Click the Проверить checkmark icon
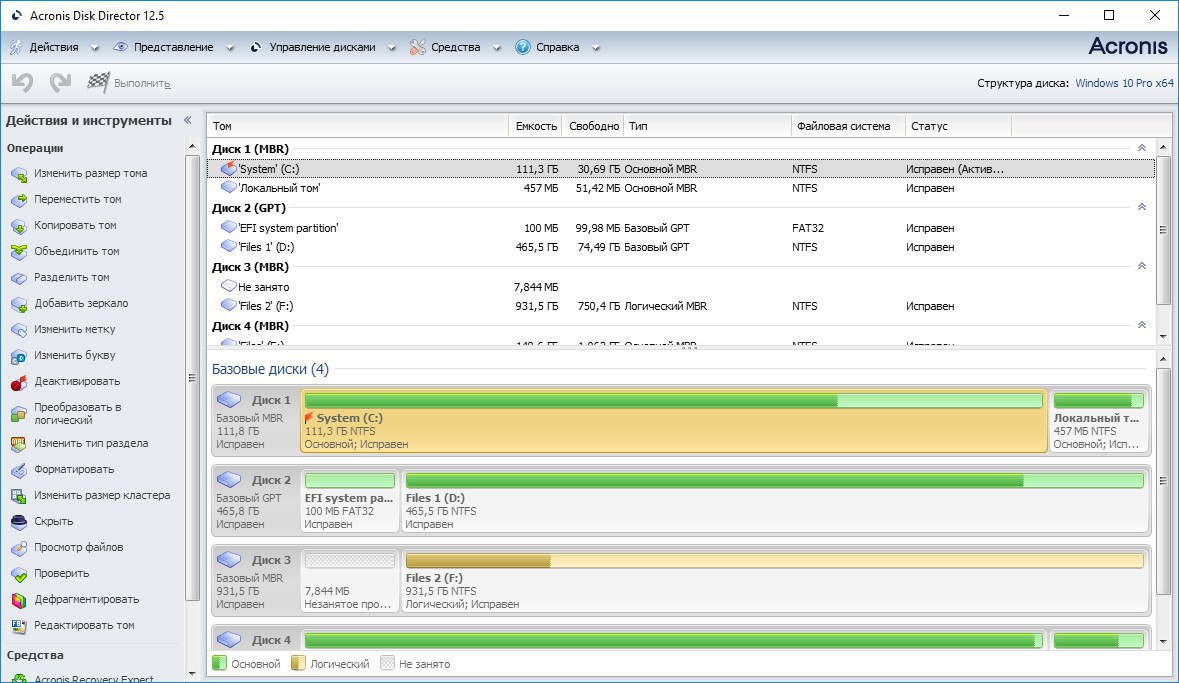The image size is (1179, 683). (19, 574)
